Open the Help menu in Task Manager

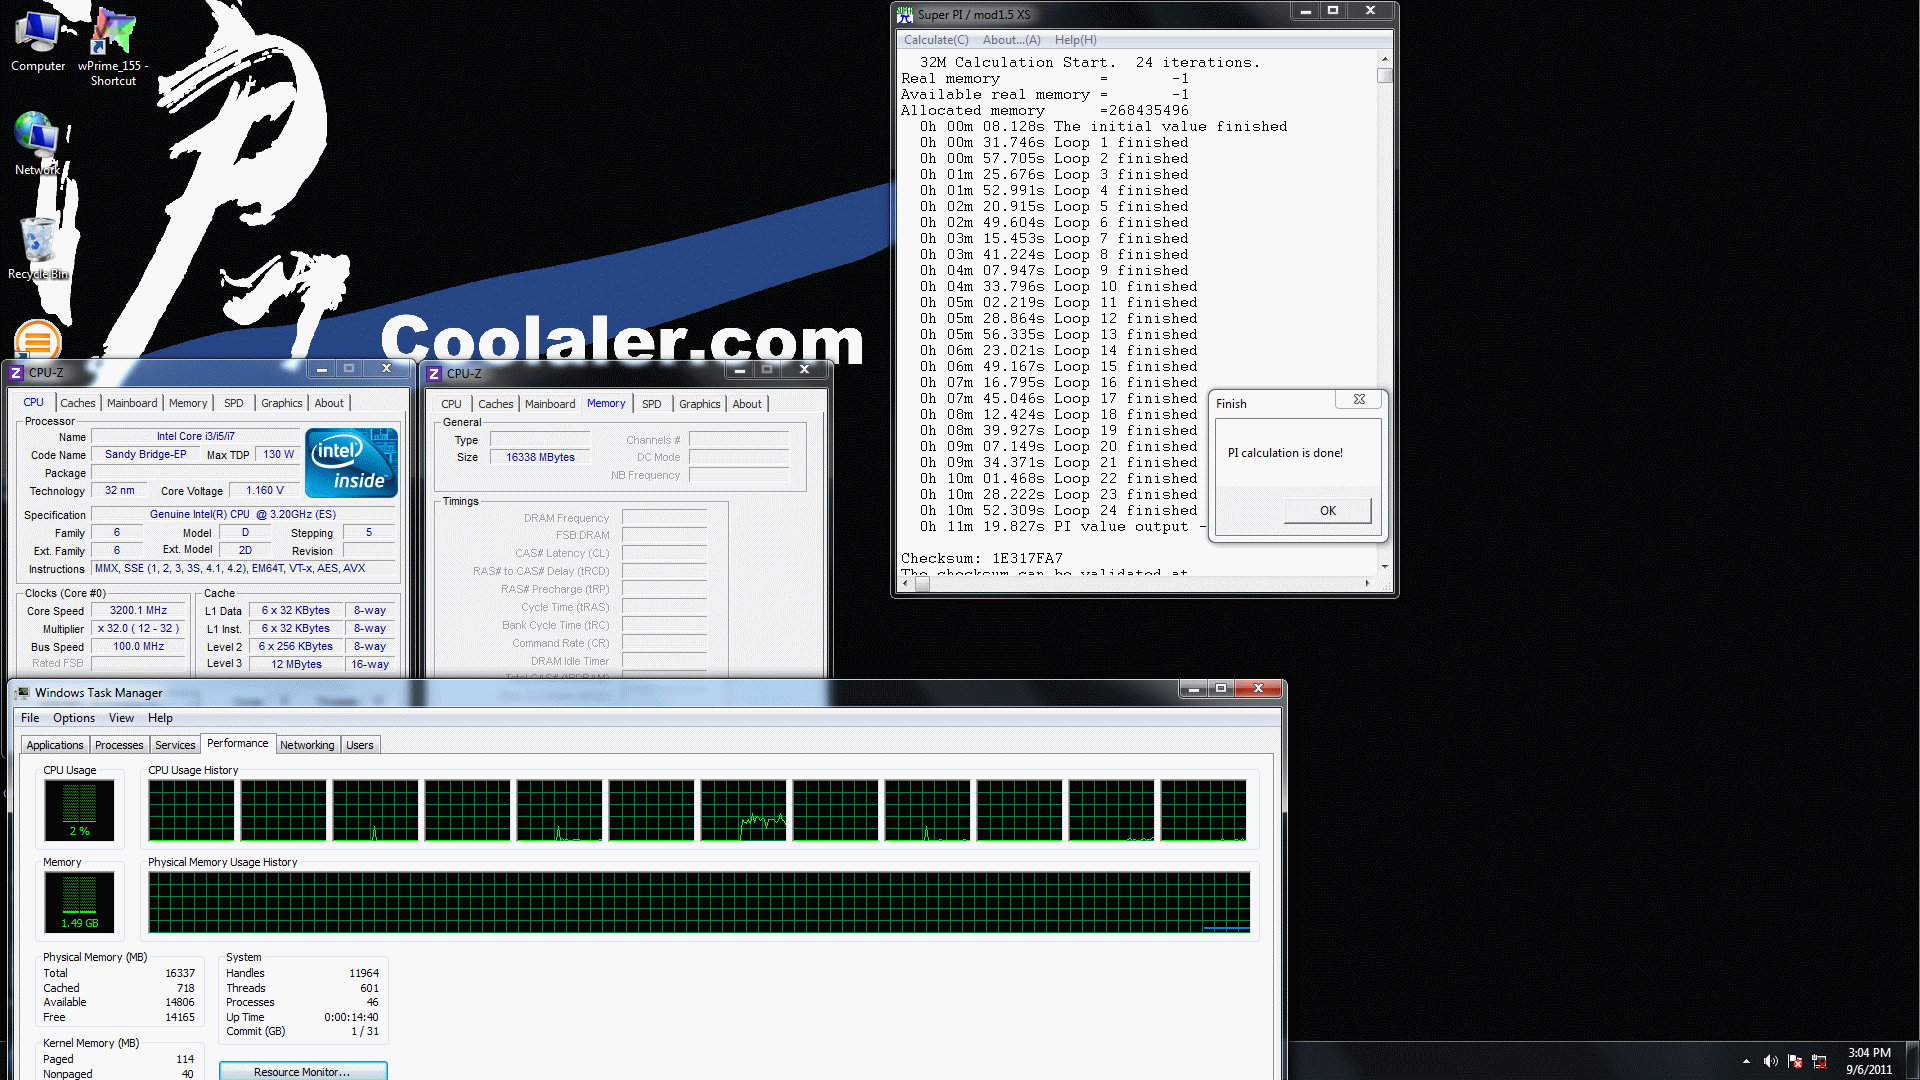click(160, 718)
